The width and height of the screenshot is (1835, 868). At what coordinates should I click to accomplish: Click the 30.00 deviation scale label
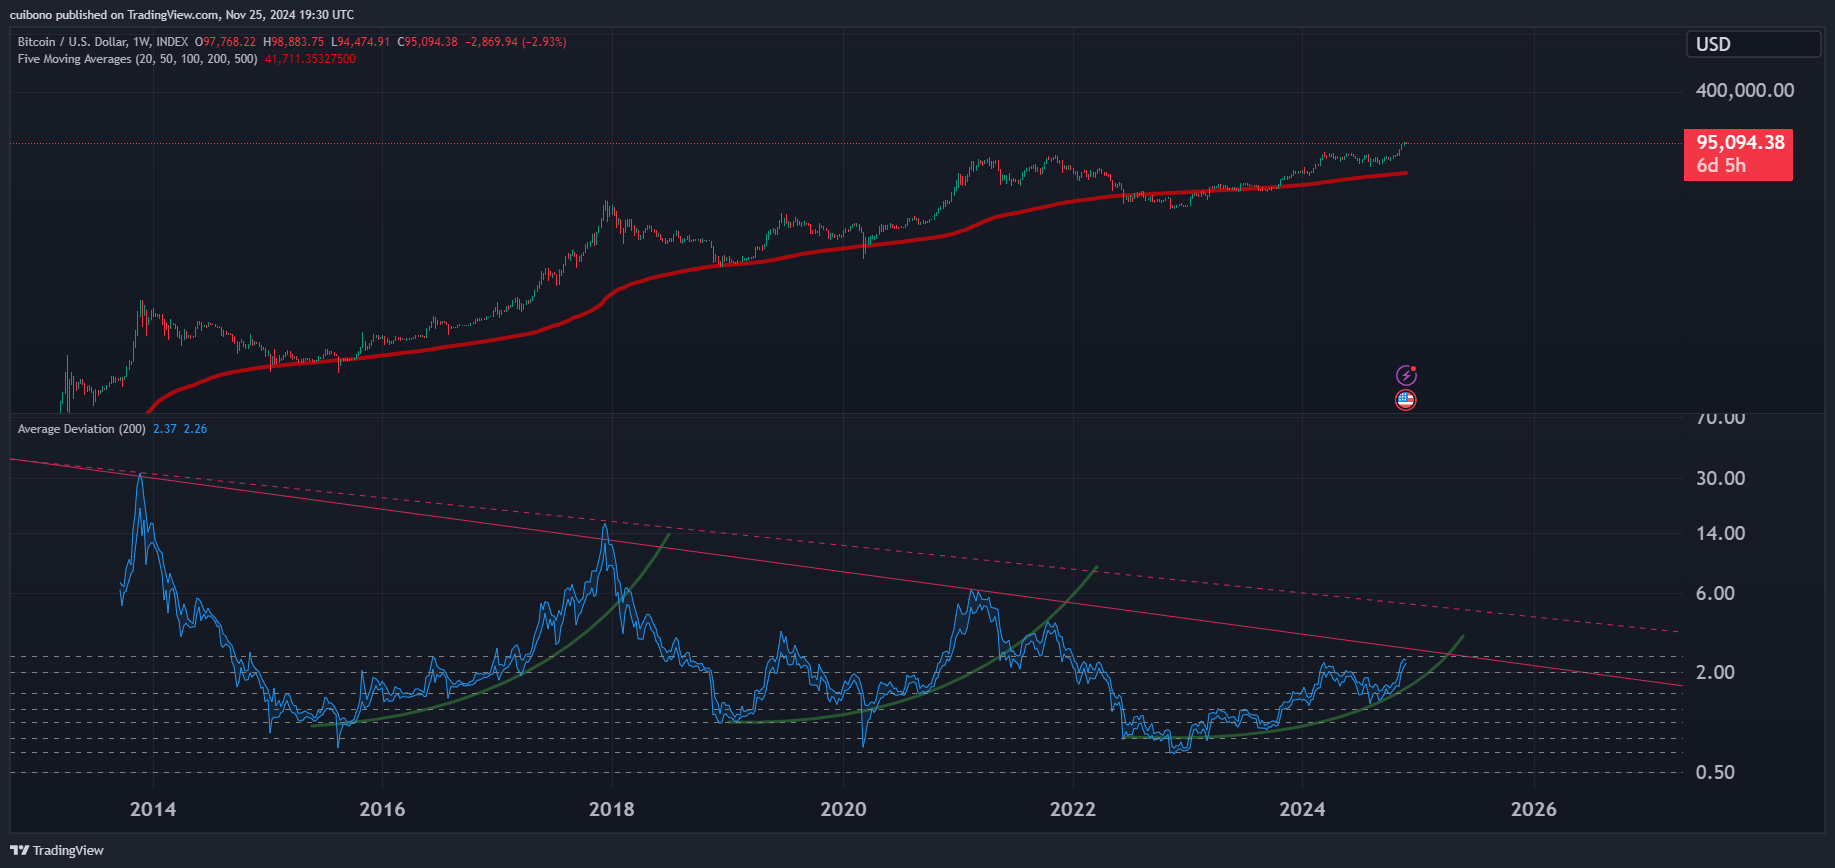coord(1720,478)
